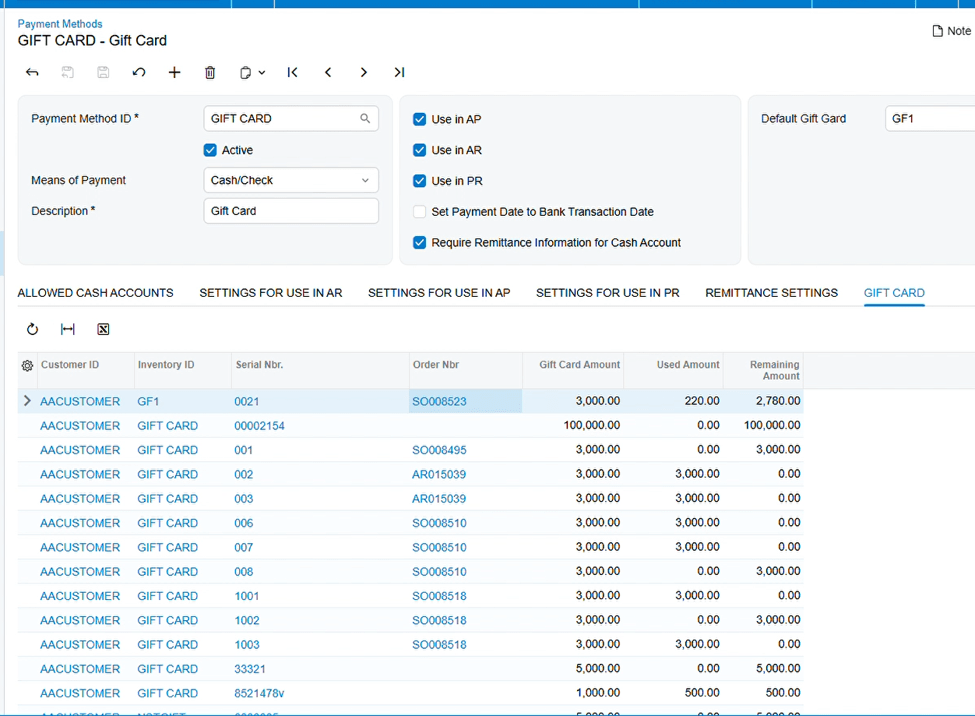Sort by the Gift Card Amount column header
975x716 pixels.
click(x=580, y=365)
